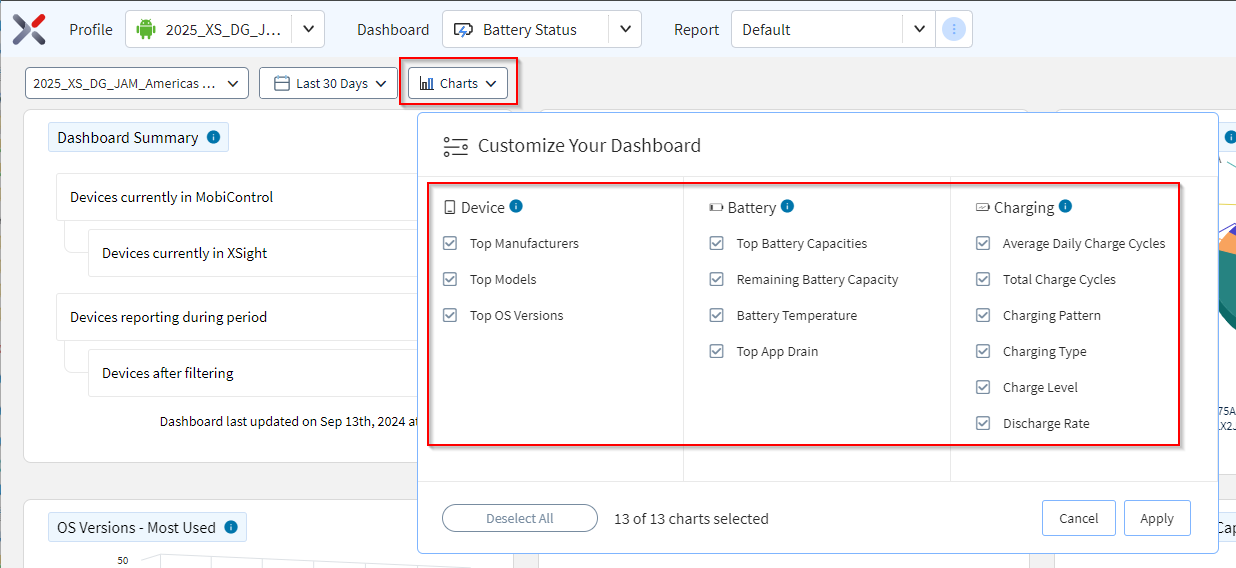
Task: Click the Battery Status dashboard name
Action: click(530, 30)
